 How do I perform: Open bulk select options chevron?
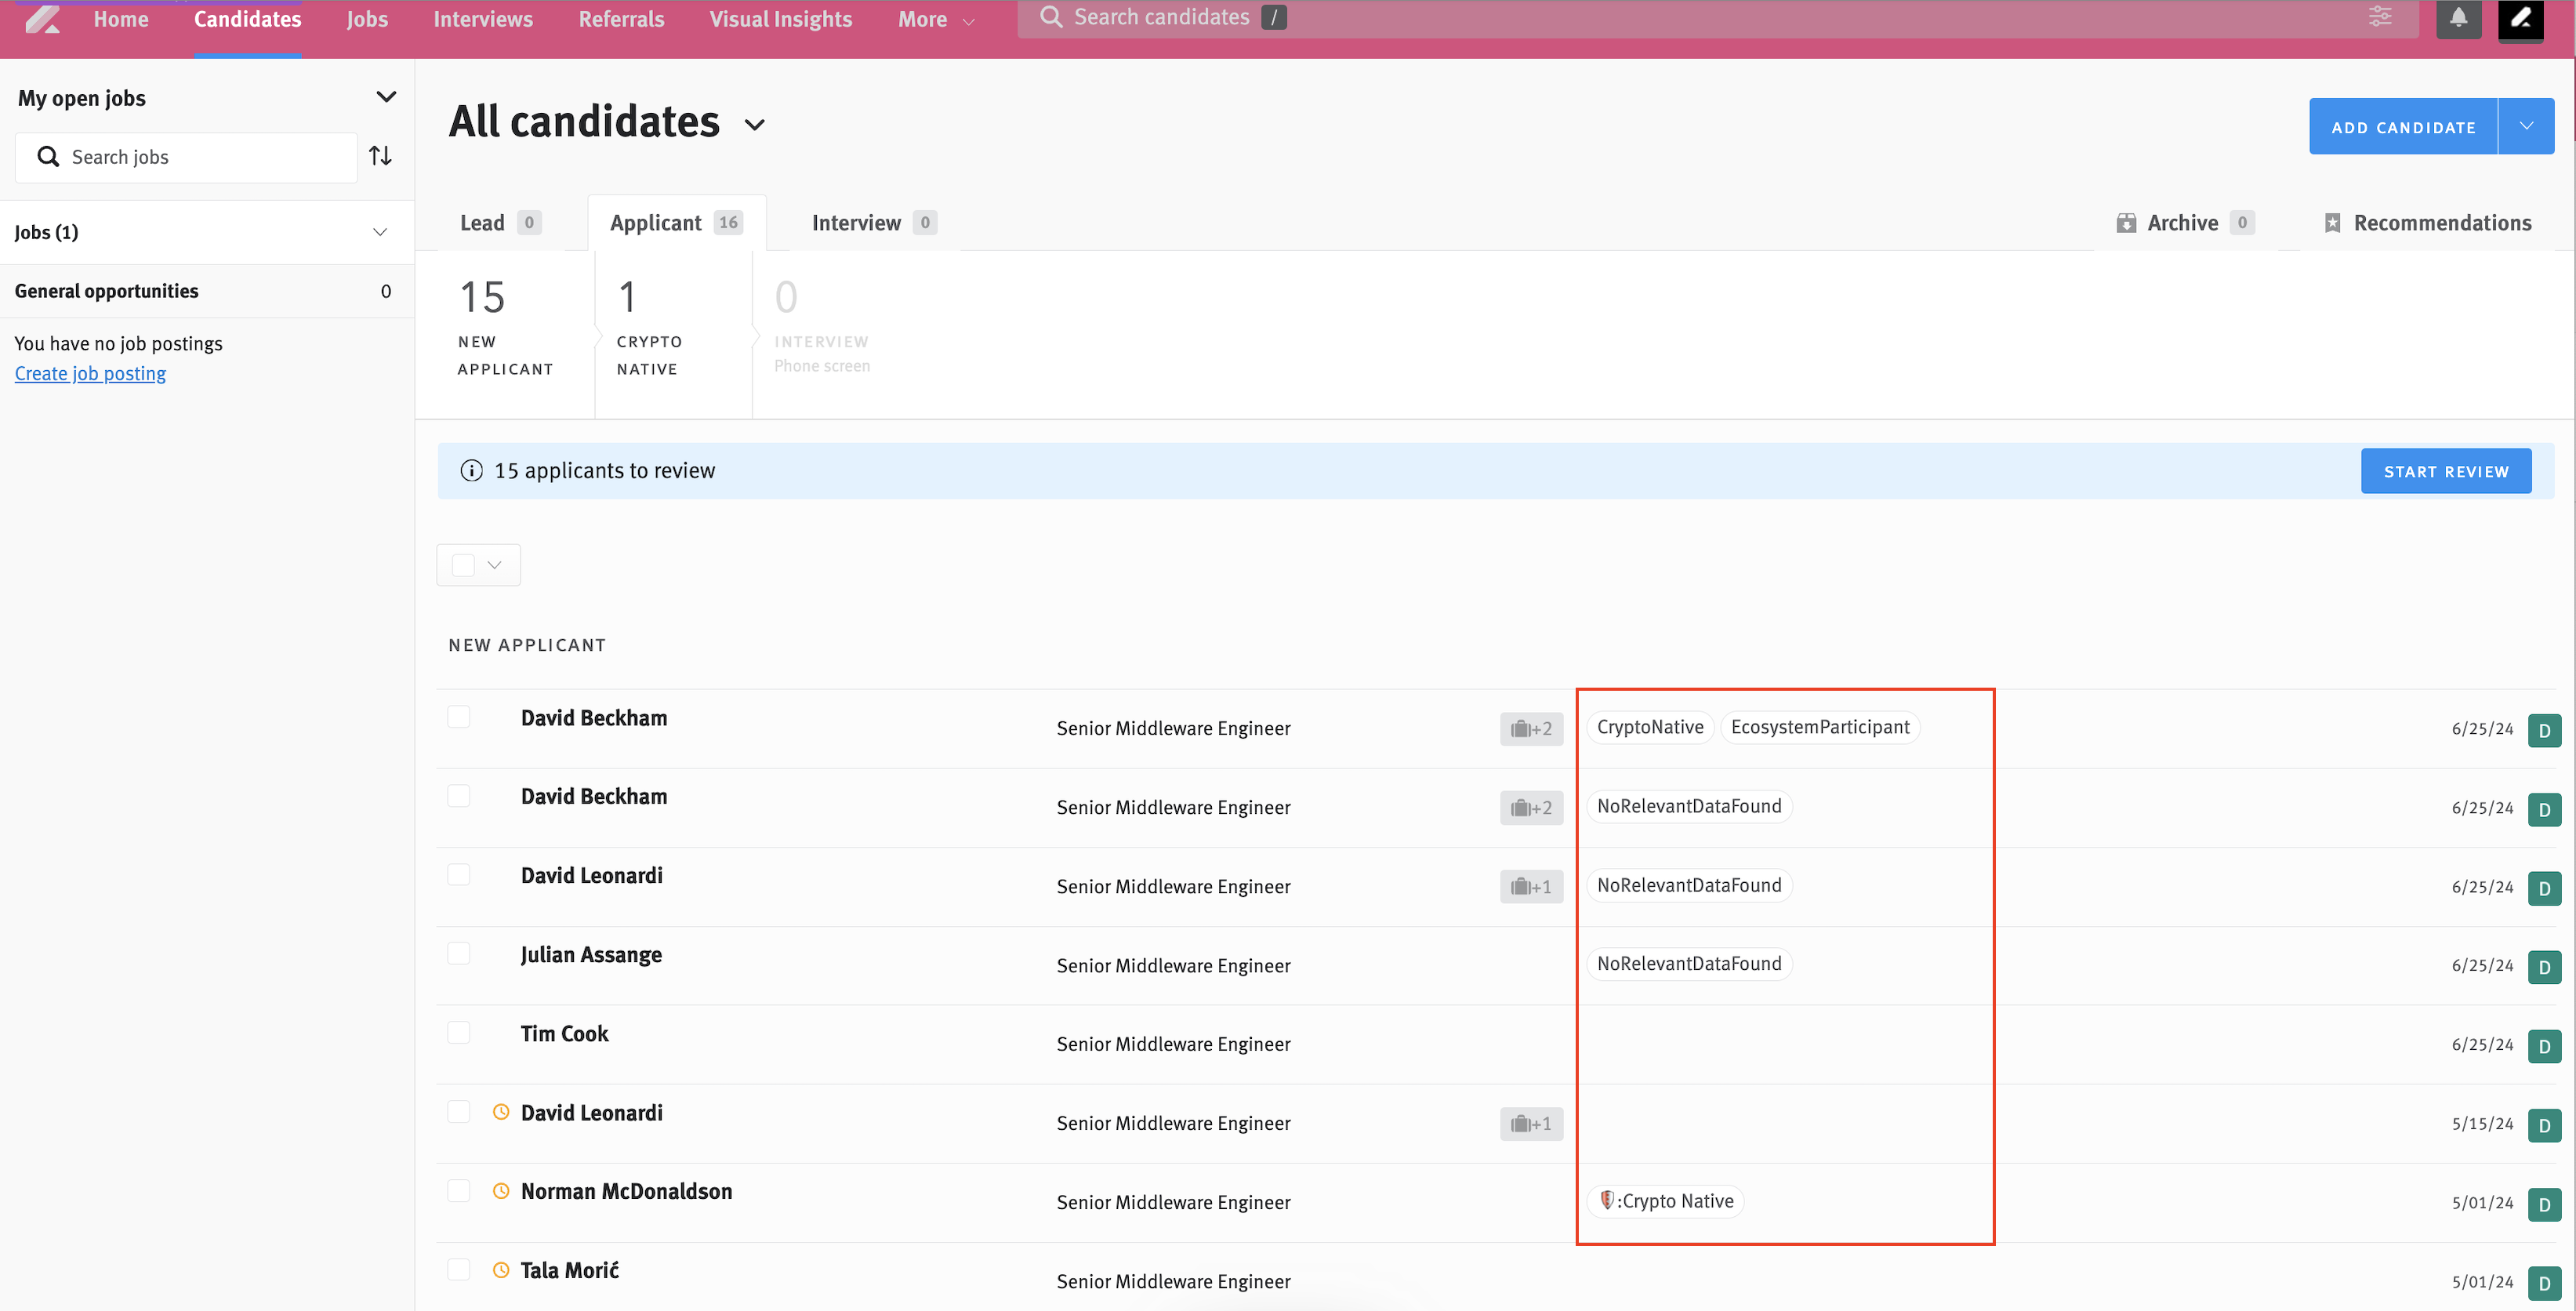click(x=494, y=565)
